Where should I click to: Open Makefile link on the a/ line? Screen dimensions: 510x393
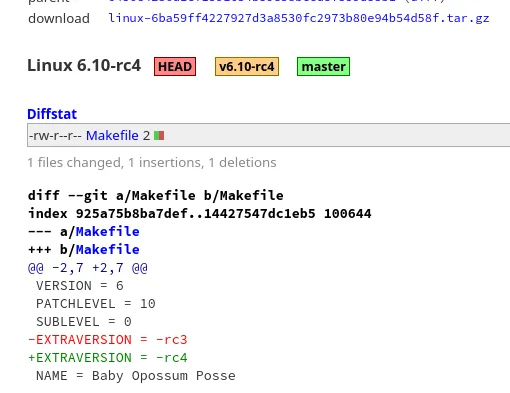pos(107,231)
